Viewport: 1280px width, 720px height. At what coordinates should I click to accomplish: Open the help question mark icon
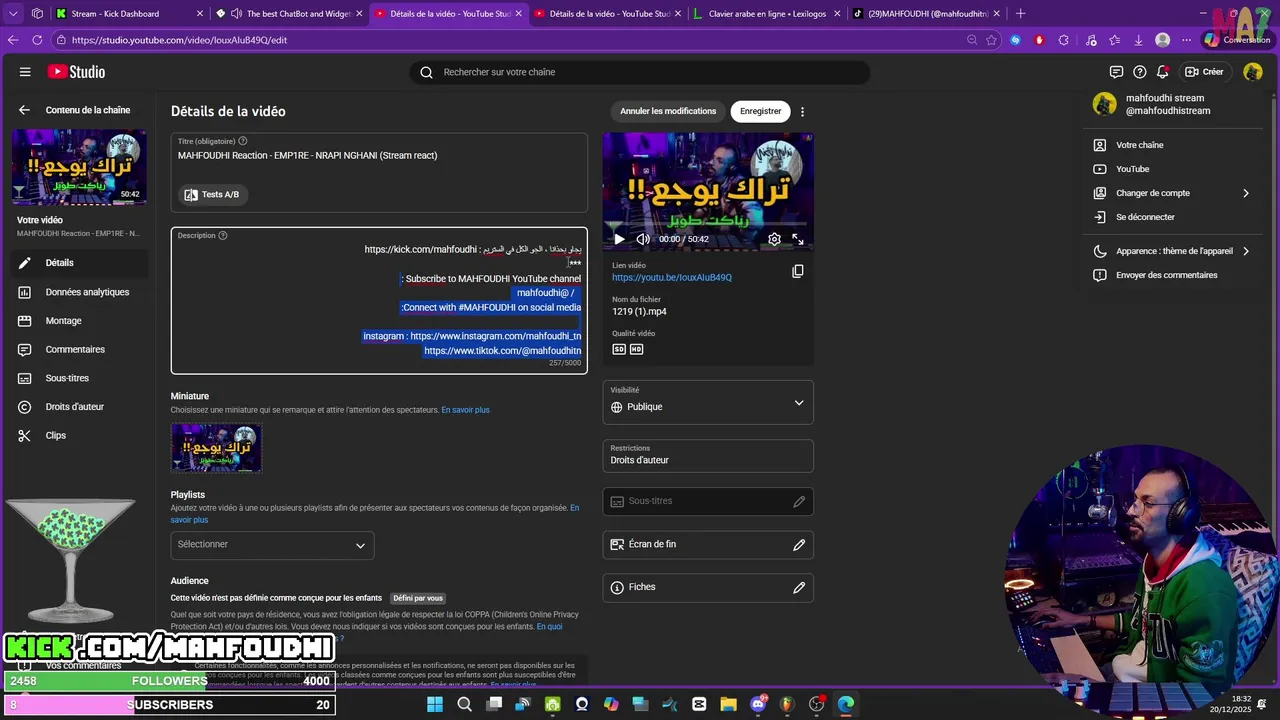click(1140, 72)
